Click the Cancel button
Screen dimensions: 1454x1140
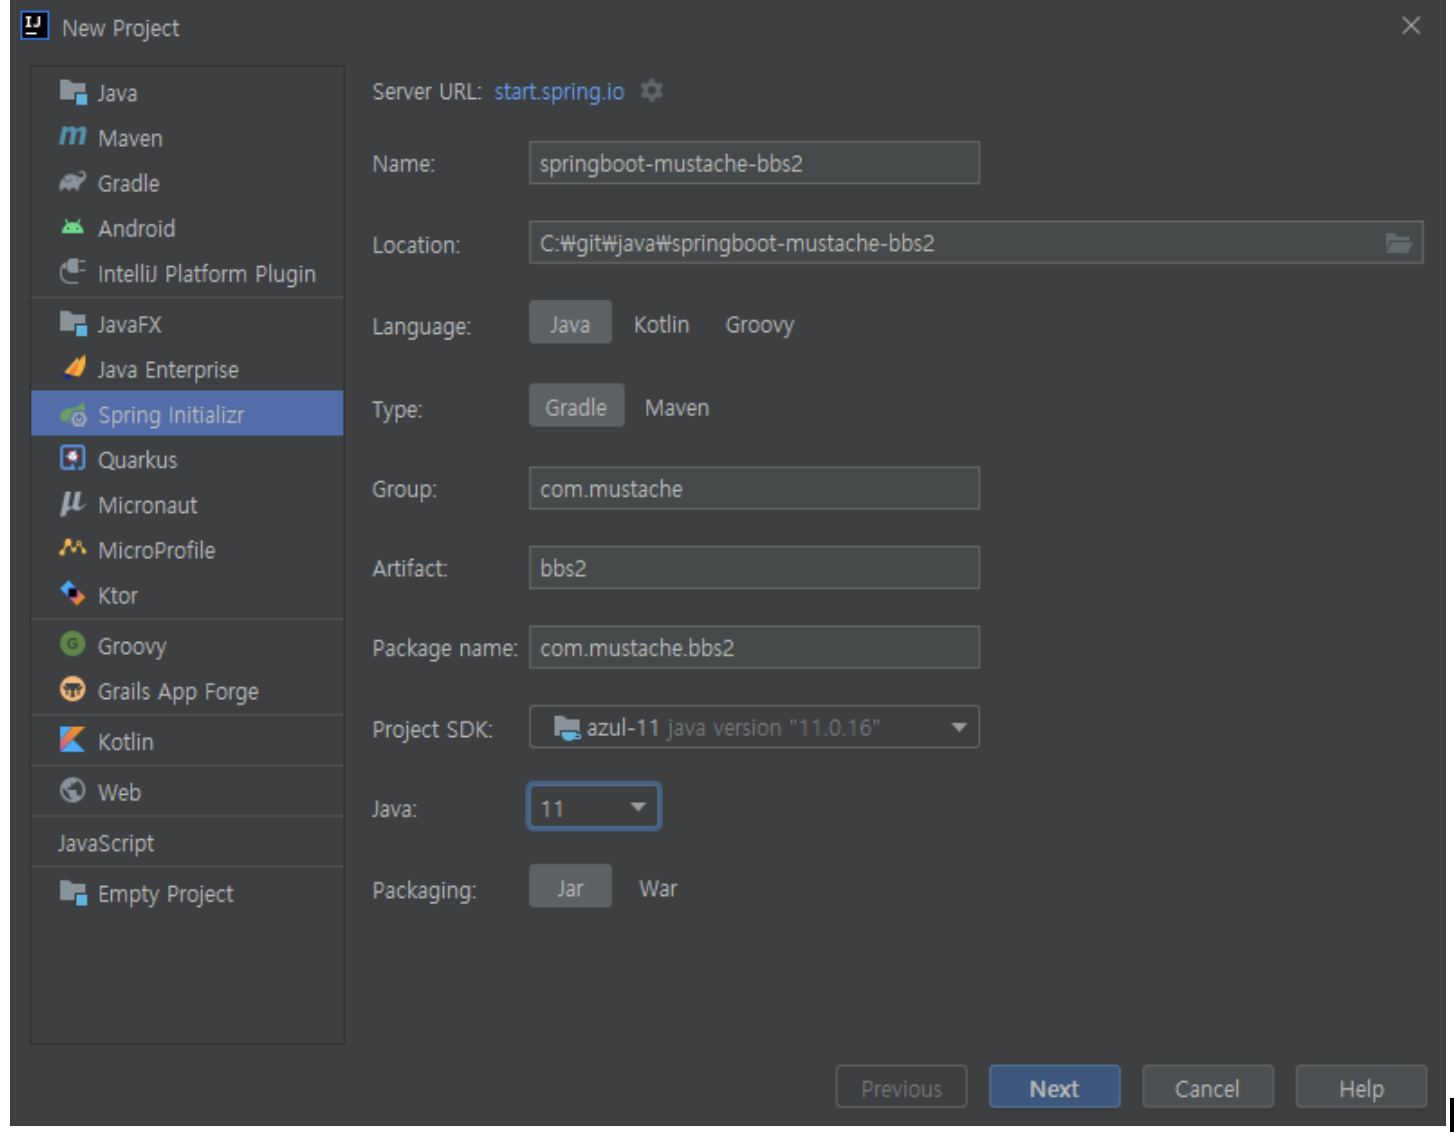click(1207, 1088)
